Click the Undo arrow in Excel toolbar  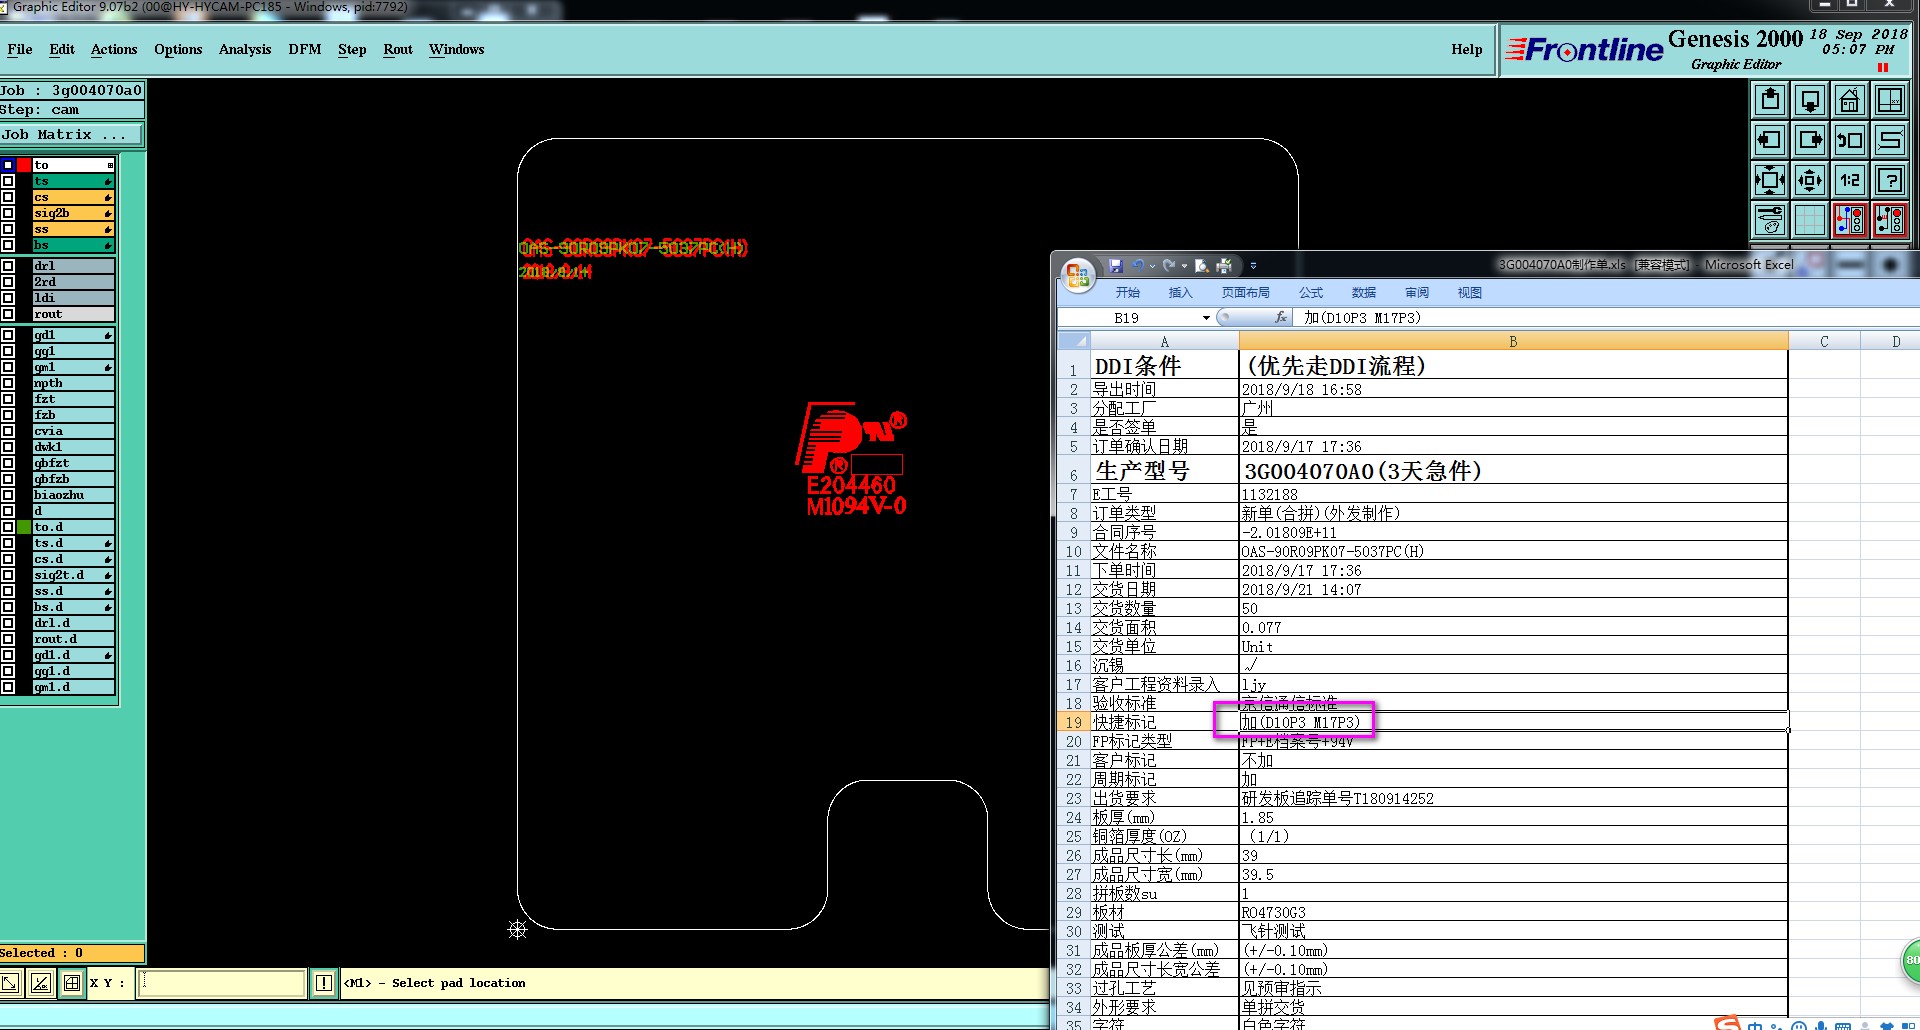coord(1137,266)
